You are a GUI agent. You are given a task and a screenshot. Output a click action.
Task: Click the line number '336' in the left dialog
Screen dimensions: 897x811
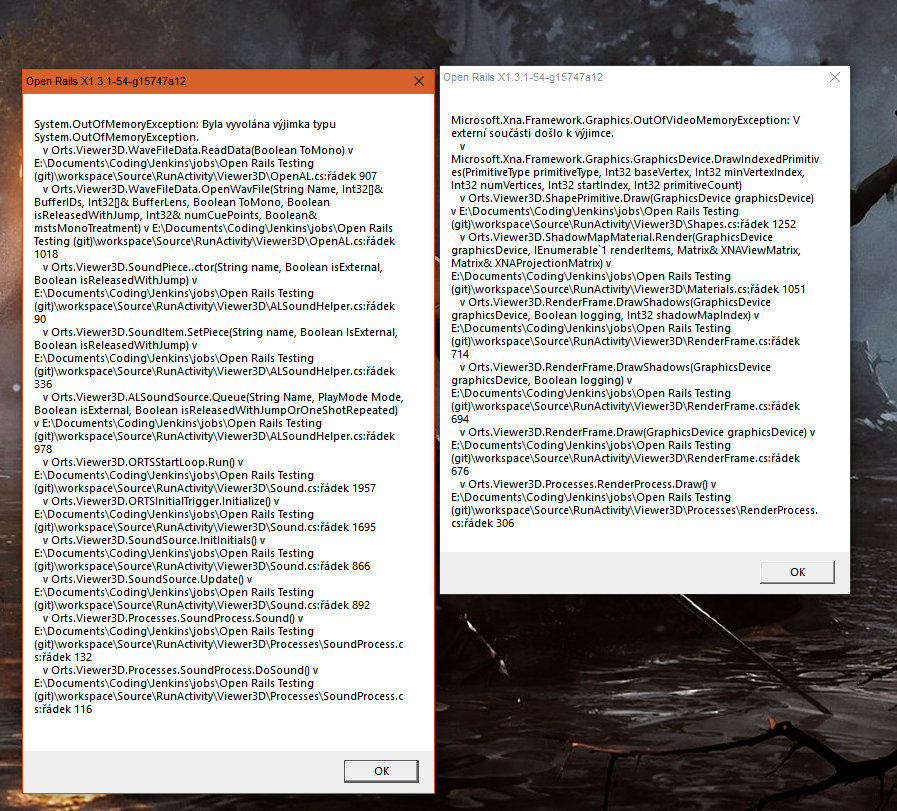click(43, 384)
